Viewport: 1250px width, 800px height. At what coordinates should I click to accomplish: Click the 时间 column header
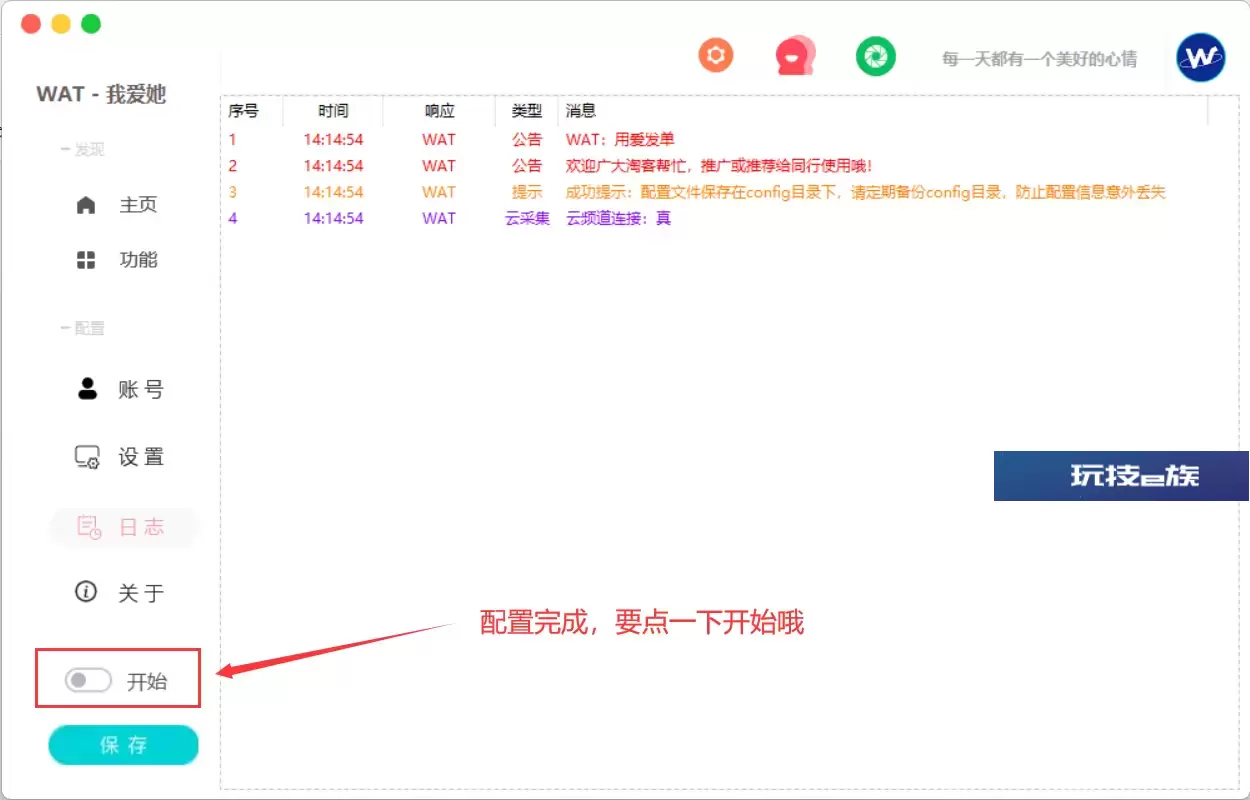click(333, 111)
